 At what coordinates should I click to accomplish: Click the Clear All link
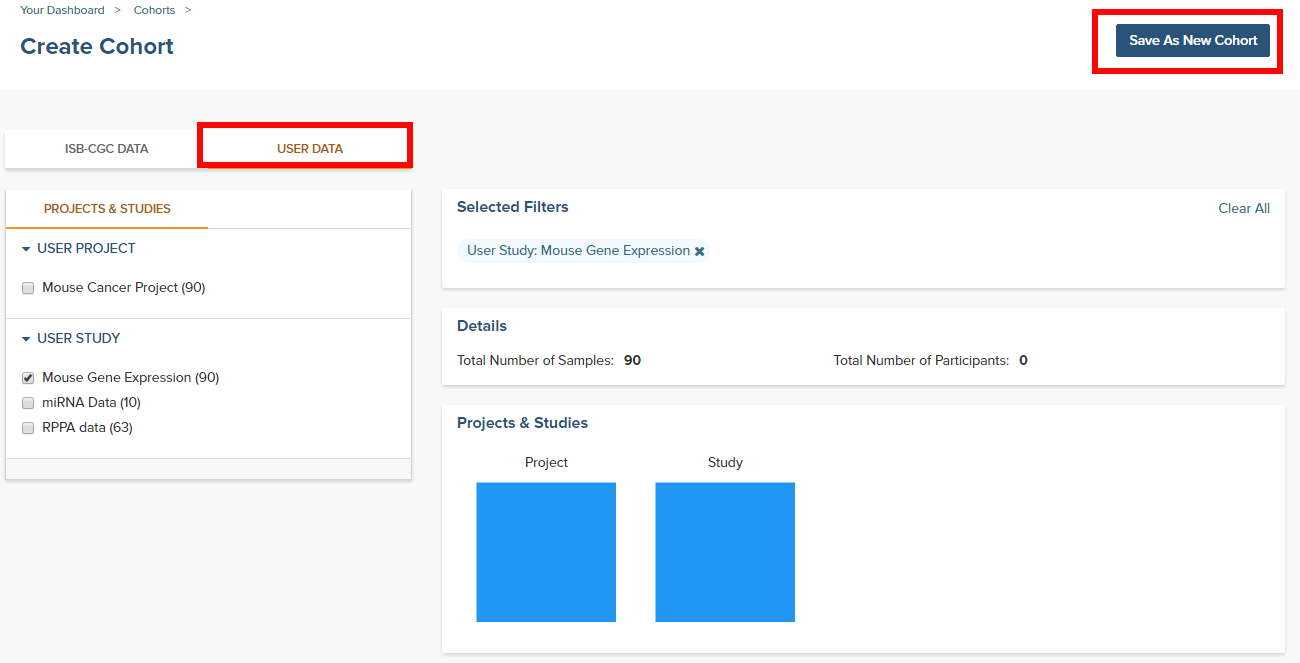click(x=1244, y=208)
